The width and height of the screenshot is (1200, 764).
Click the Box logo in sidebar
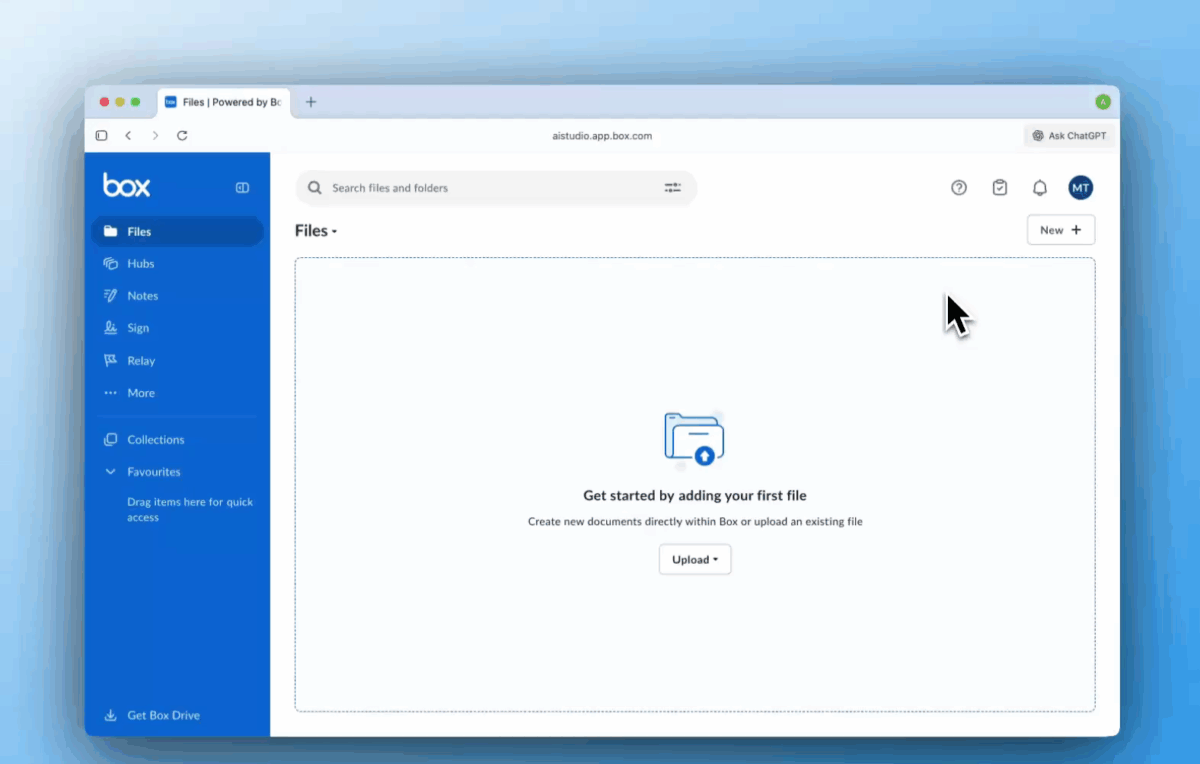click(x=126, y=186)
